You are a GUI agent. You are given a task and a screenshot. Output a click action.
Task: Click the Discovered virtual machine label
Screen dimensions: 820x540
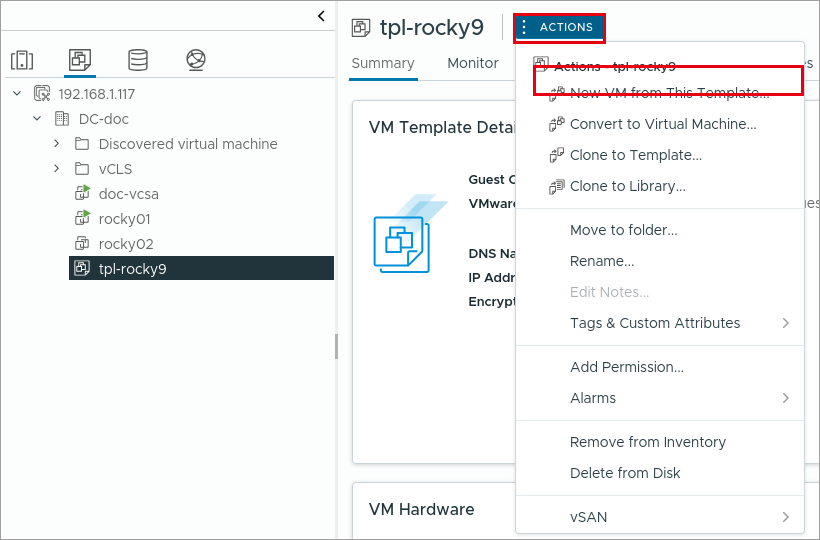click(x=188, y=144)
